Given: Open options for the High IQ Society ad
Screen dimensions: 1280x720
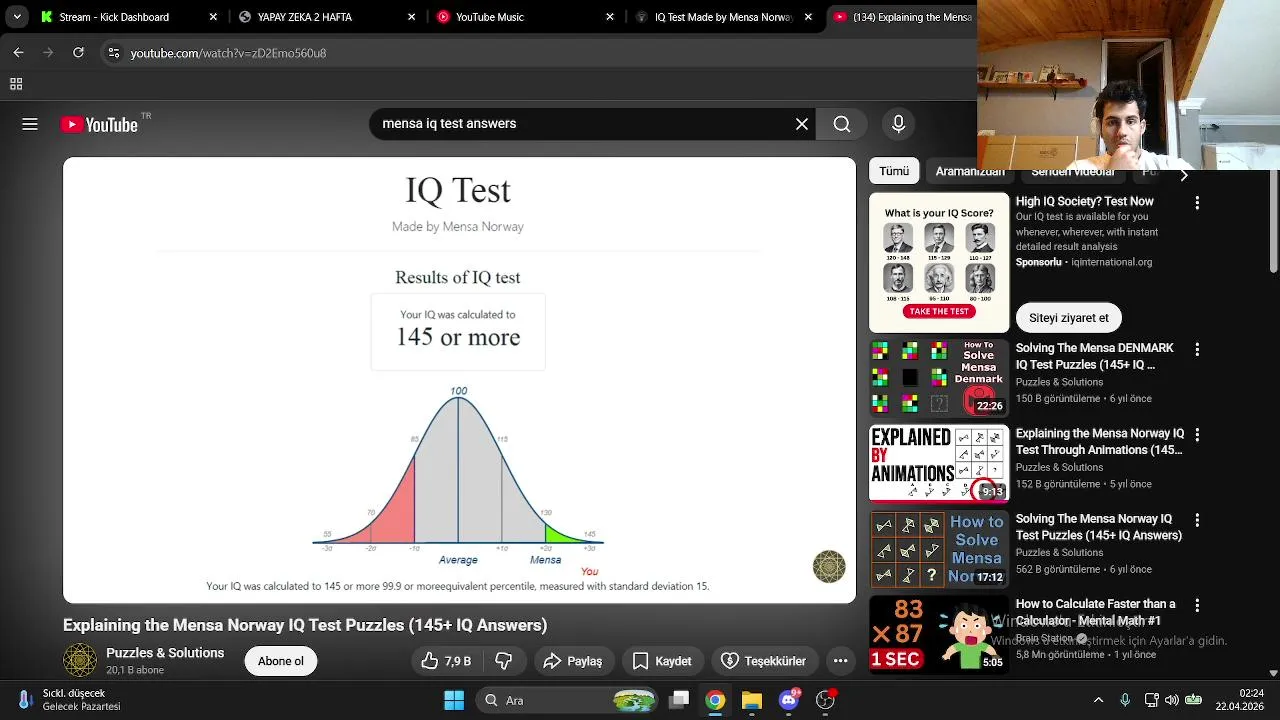Looking at the screenshot, I should pos(1197,203).
